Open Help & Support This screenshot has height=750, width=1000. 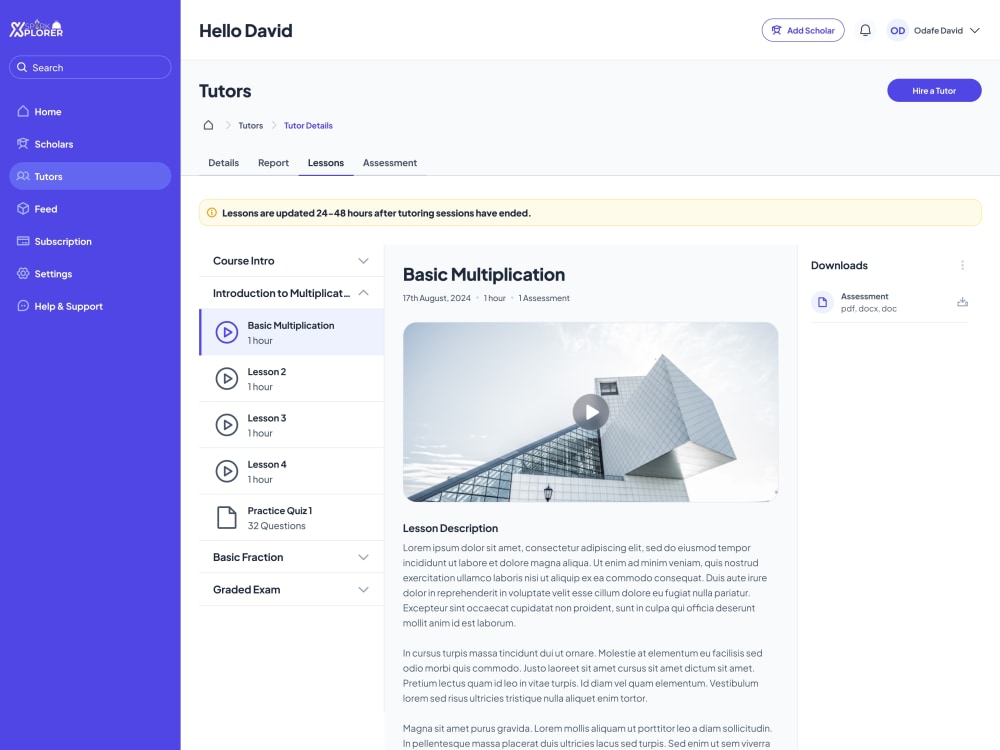click(90, 306)
